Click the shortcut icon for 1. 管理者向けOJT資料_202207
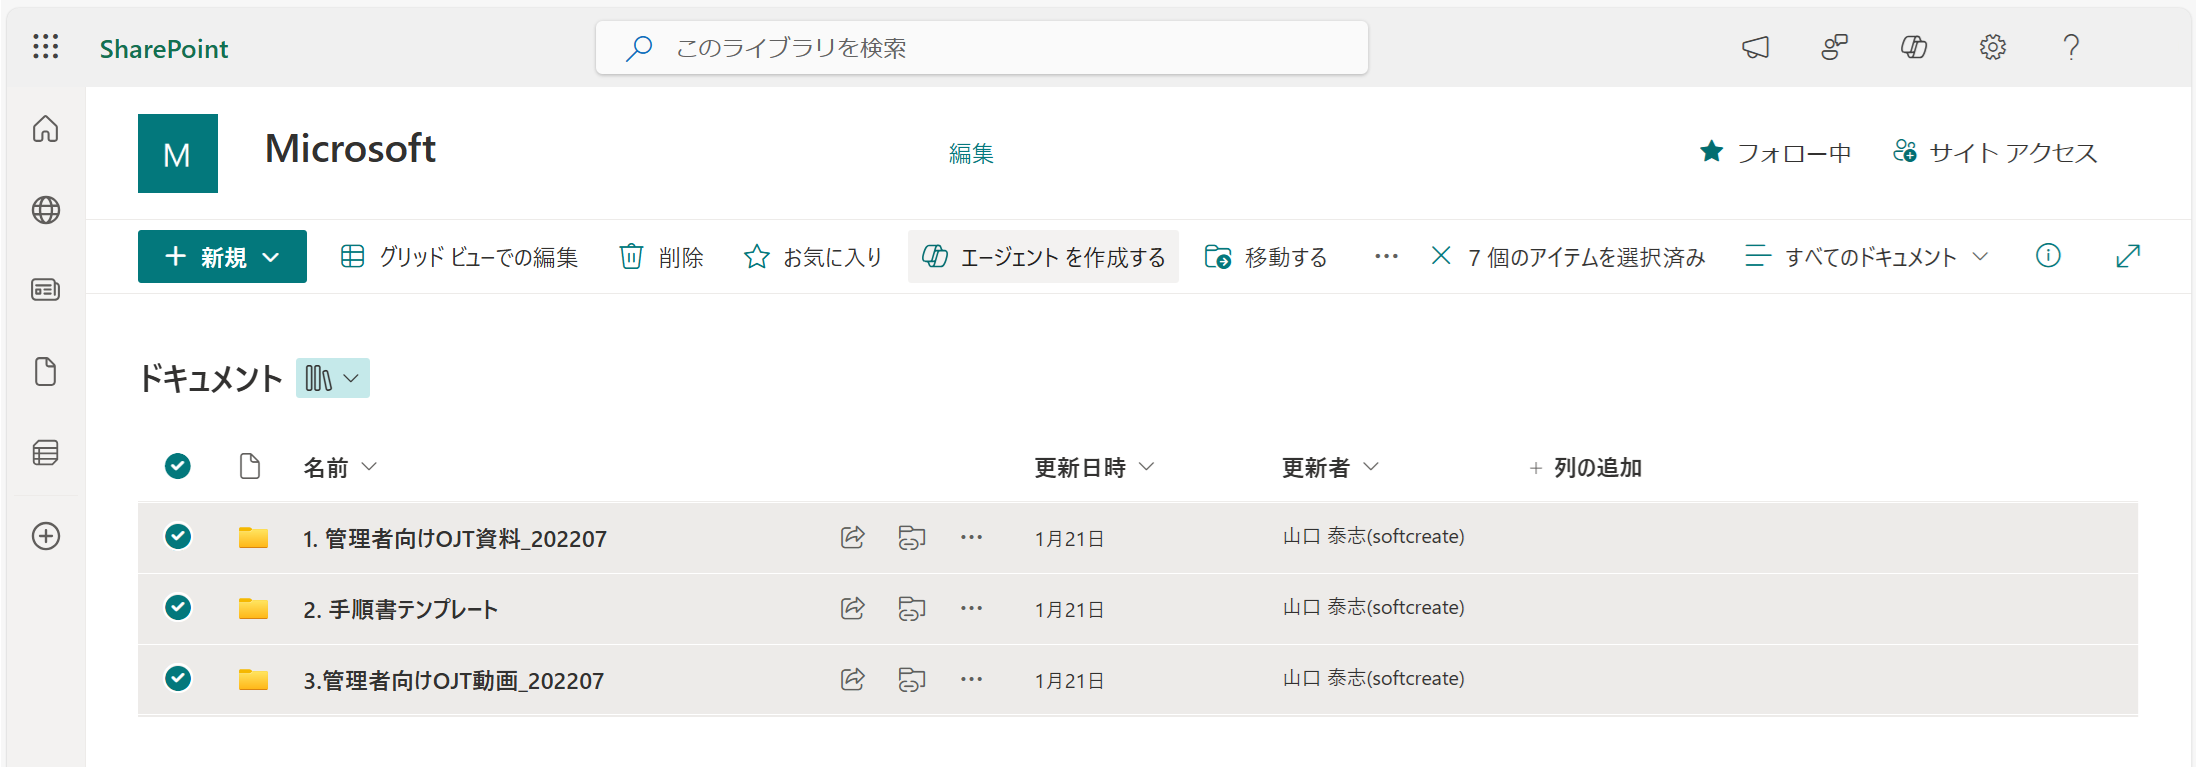The image size is (2196, 767). click(x=911, y=537)
